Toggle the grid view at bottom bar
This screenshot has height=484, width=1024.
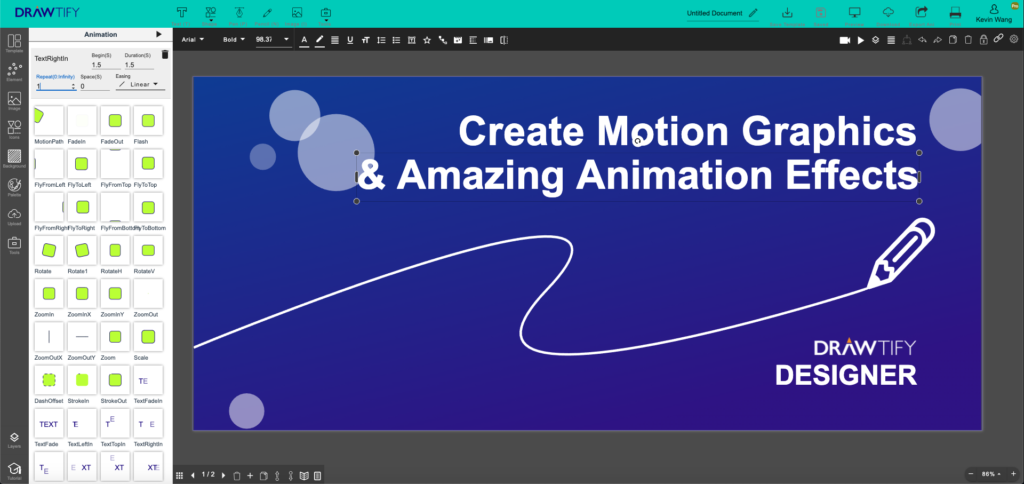pos(180,475)
